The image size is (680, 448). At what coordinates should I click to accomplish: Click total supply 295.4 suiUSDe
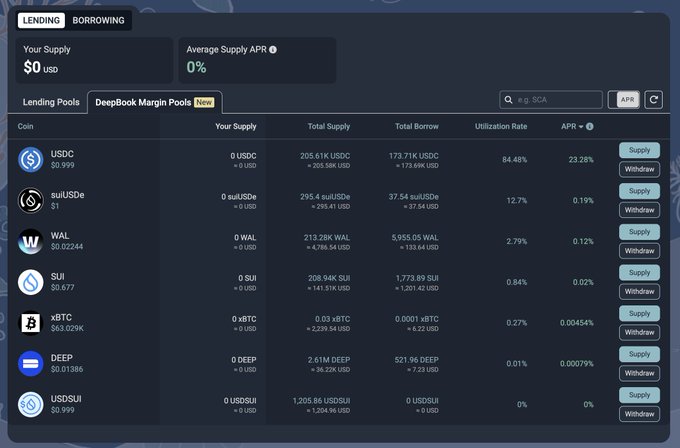point(325,196)
